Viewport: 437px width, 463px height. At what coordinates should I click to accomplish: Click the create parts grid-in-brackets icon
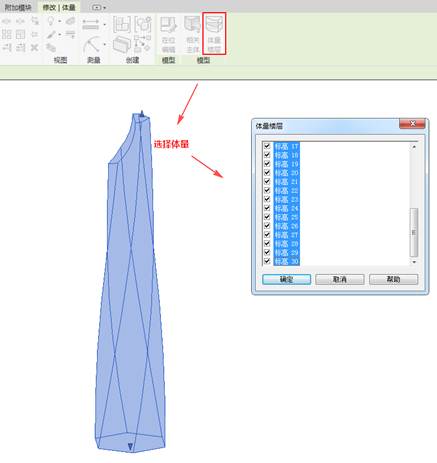click(x=122, y=24)
